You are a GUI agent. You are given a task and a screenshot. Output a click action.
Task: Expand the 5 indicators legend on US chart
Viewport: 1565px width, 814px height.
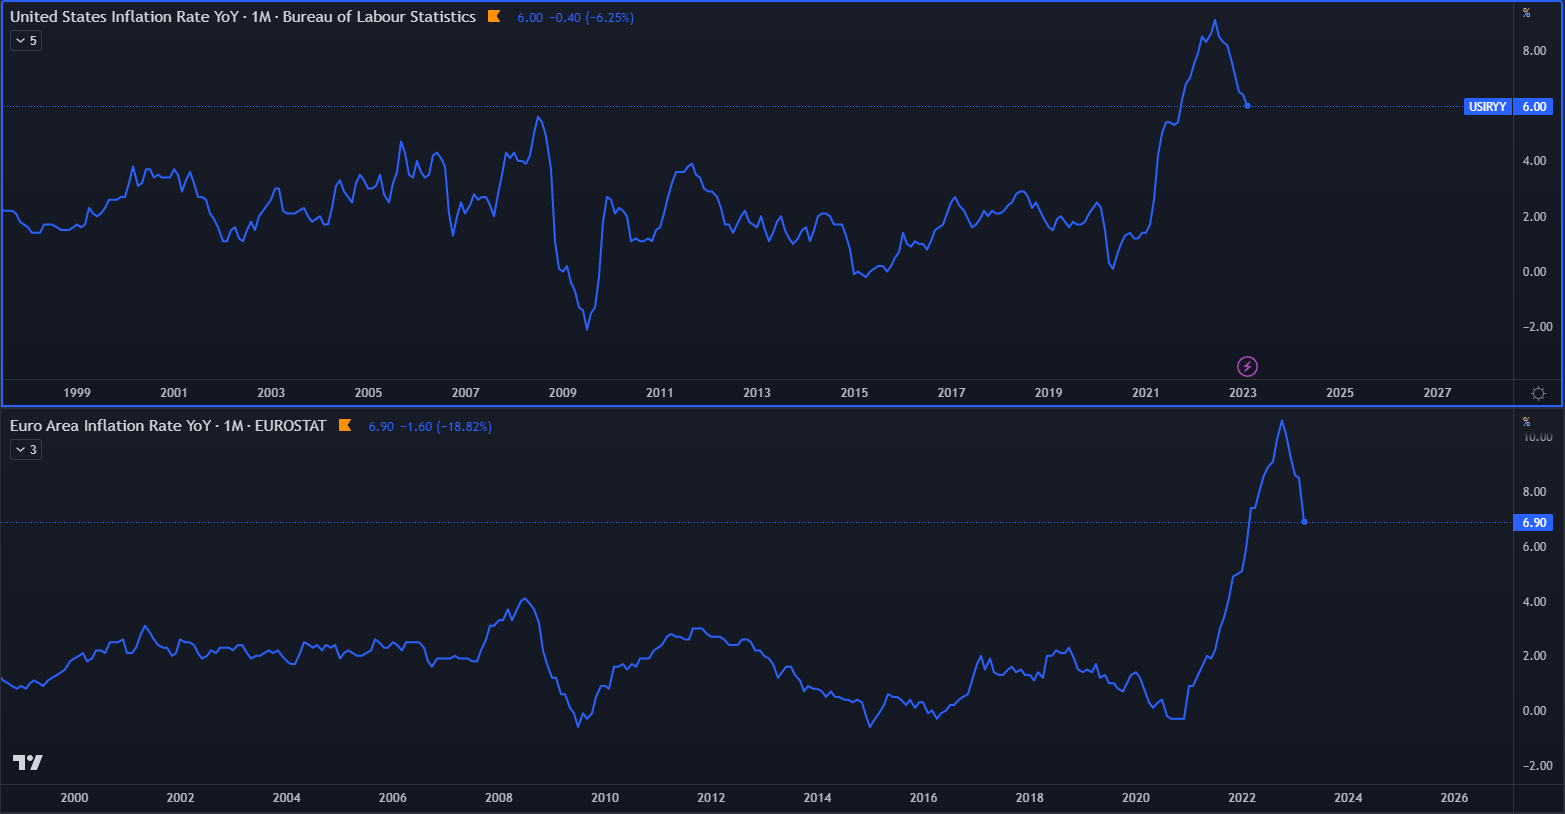pos(26,41)
